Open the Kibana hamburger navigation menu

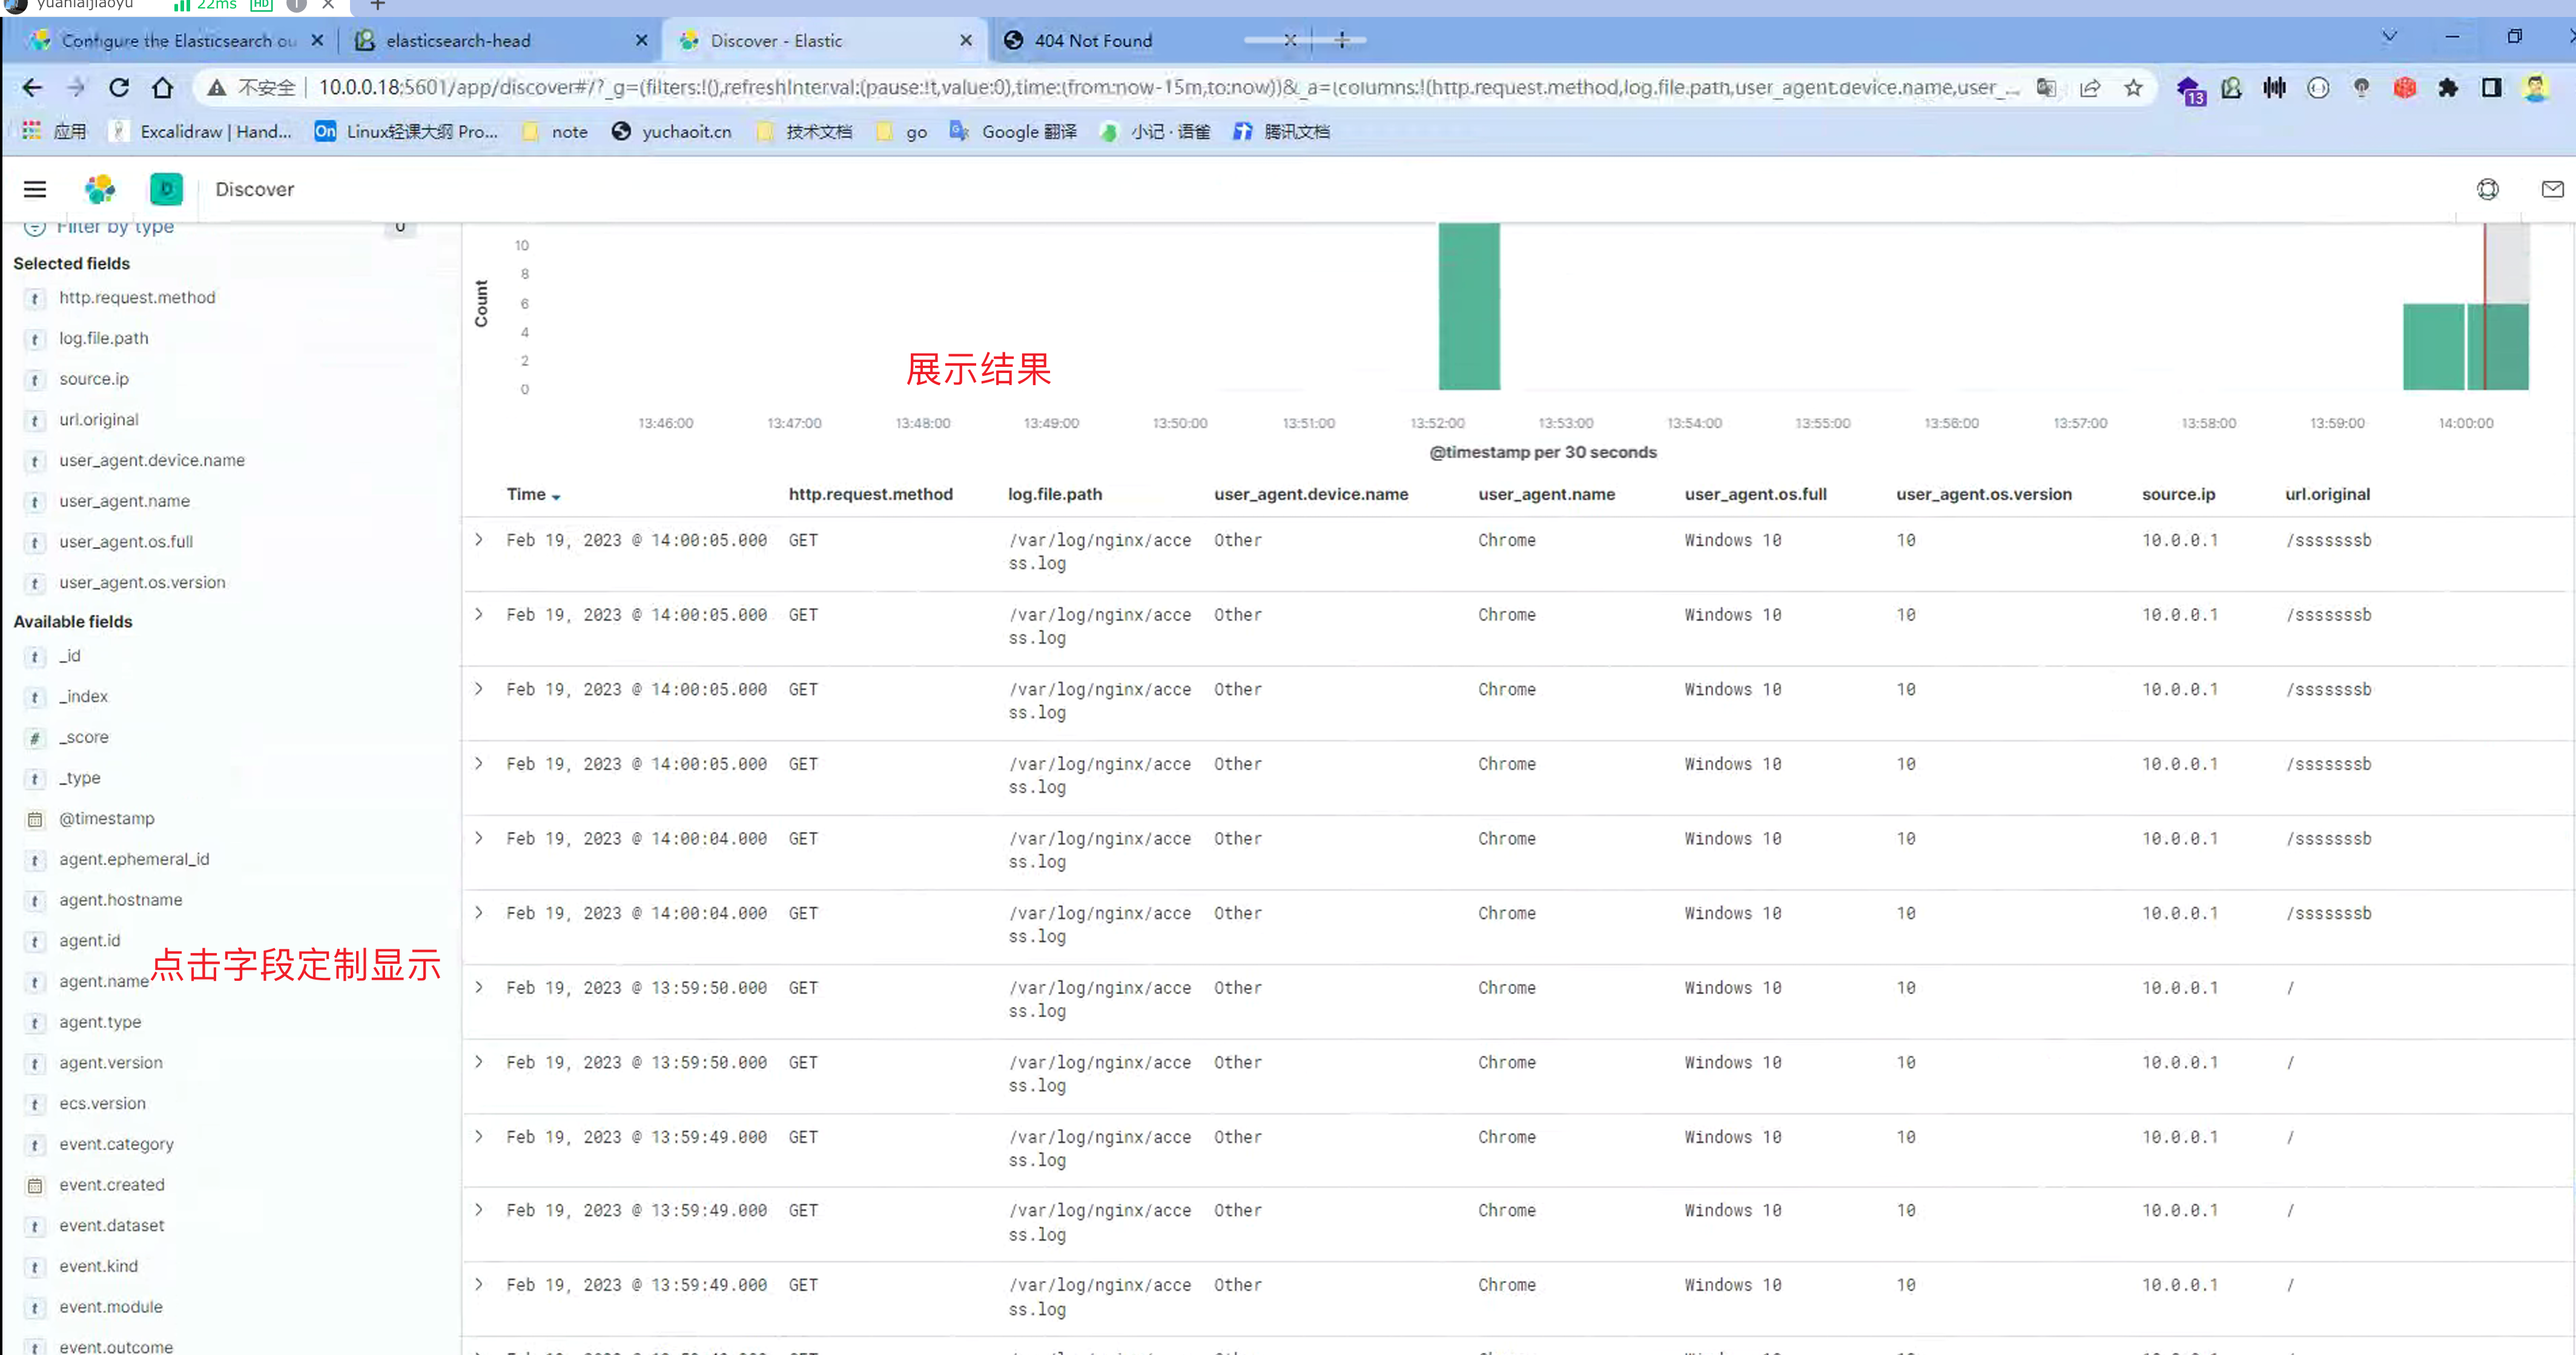[35, 189]
